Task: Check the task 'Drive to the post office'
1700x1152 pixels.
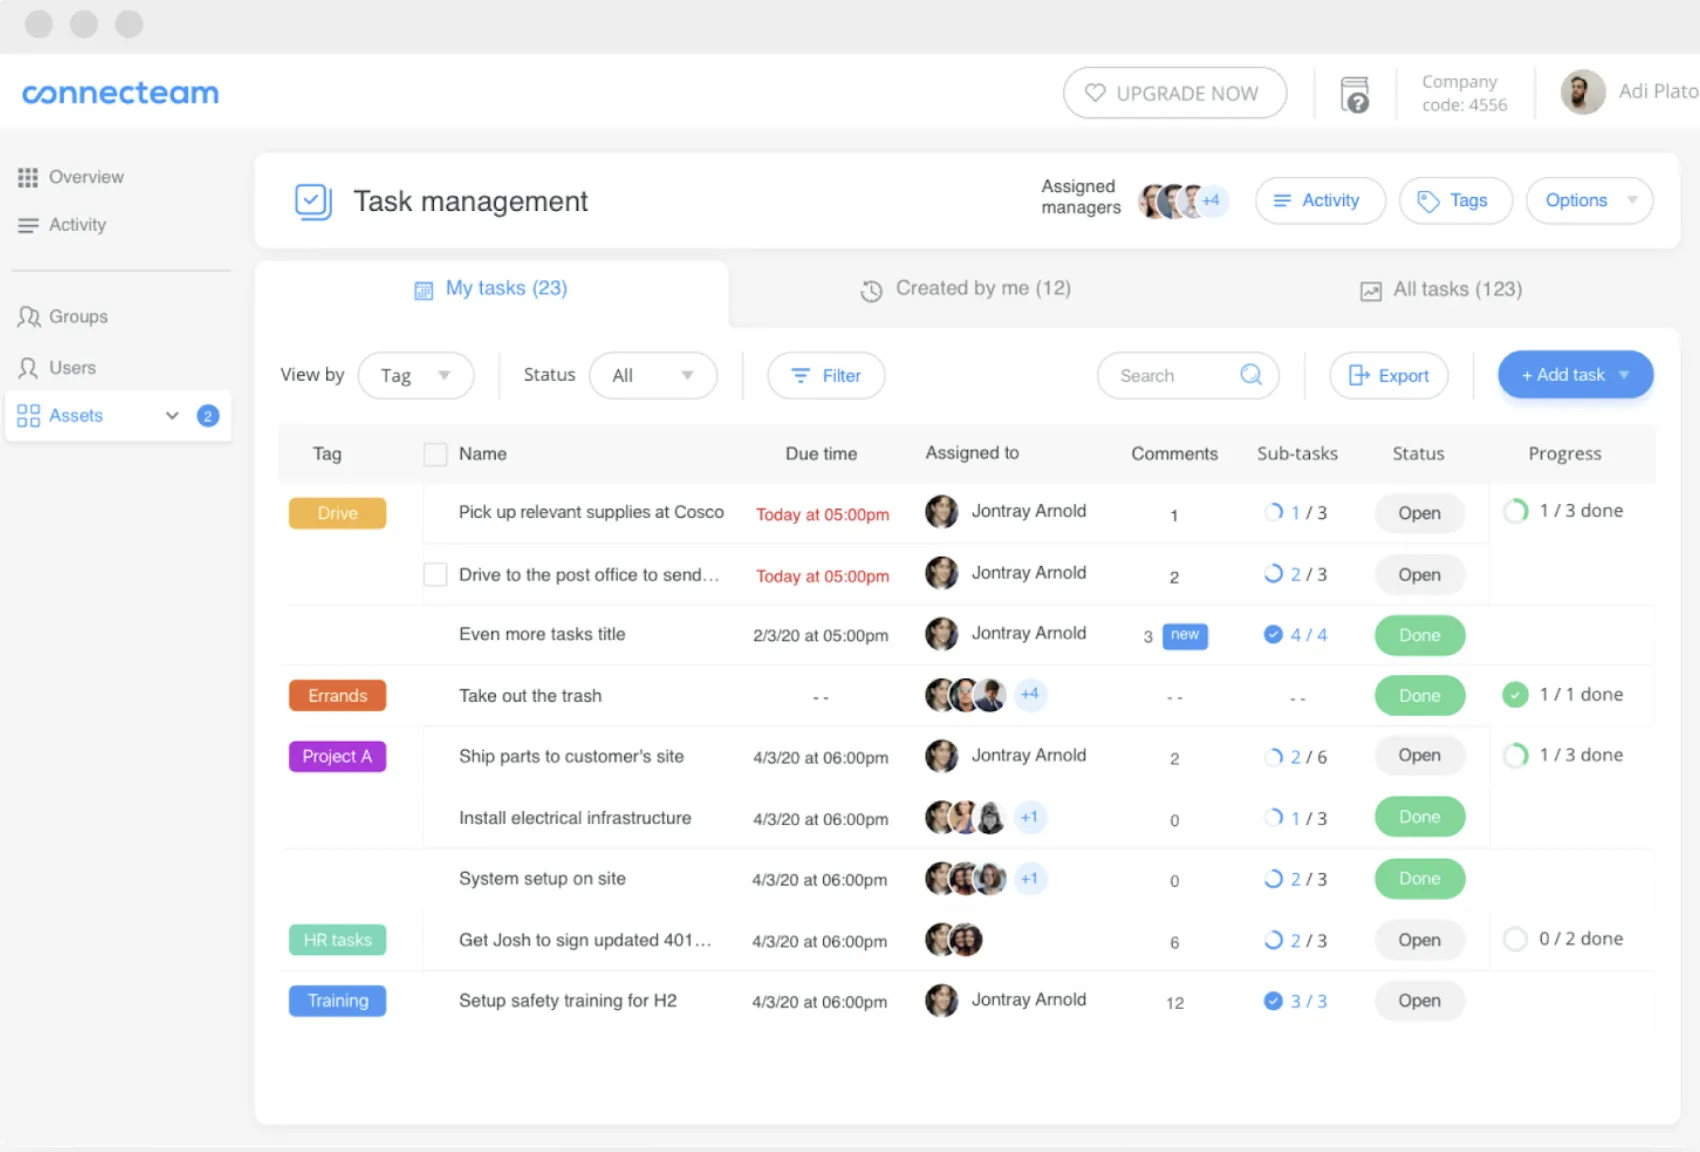Action: coord(435,574)
